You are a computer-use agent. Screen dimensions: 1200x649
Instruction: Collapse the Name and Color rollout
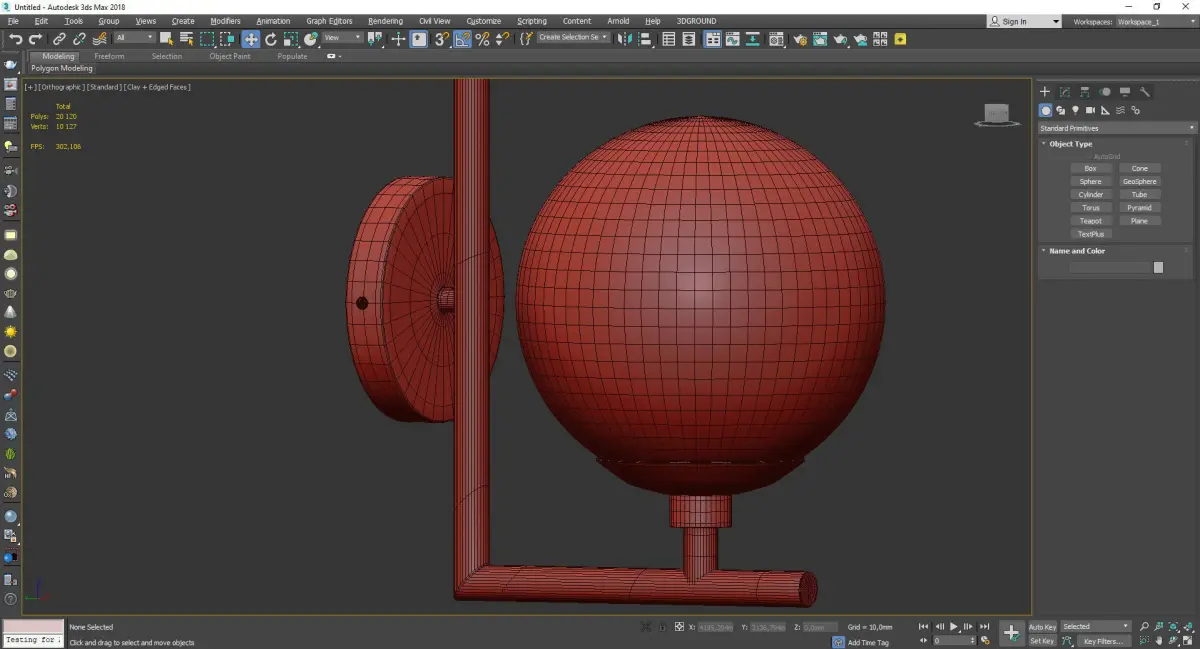[1076, 251]
